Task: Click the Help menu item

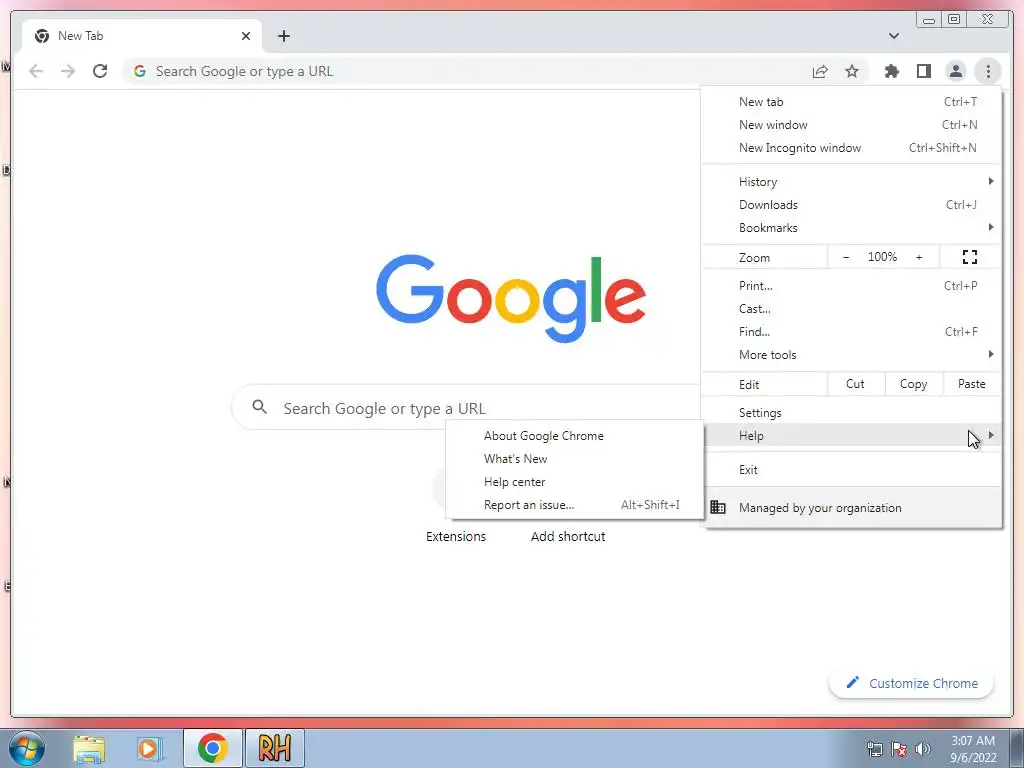Action: click(x=852, y=436)
